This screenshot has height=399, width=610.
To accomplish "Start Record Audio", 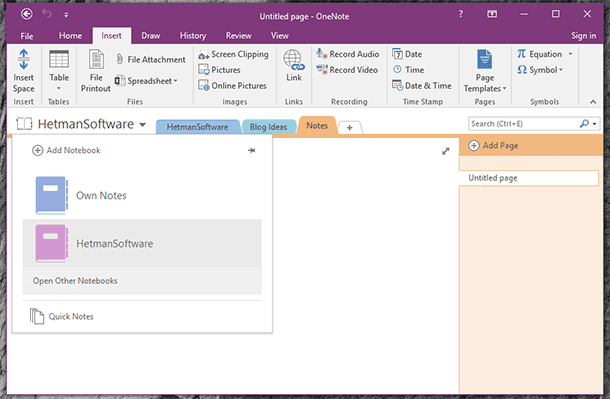I will [x=347, y=54].
